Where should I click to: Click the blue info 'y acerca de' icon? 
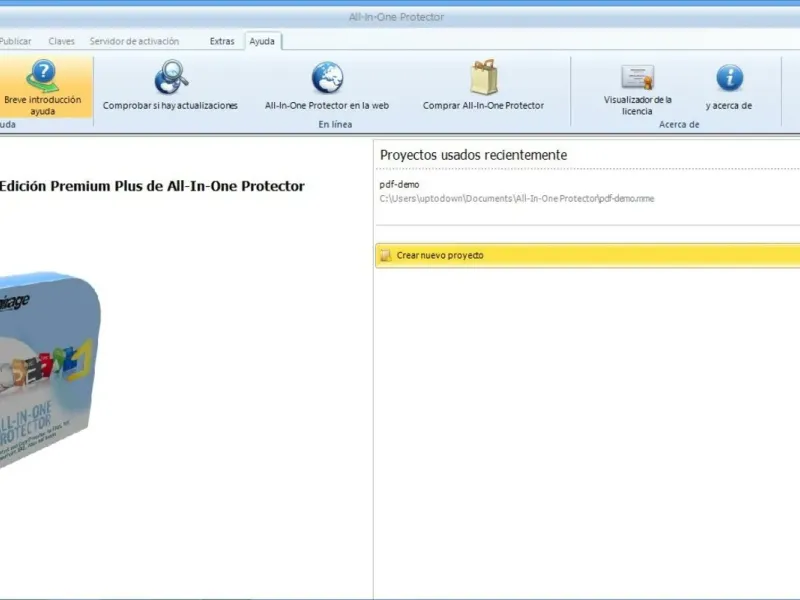click(730, 78)
